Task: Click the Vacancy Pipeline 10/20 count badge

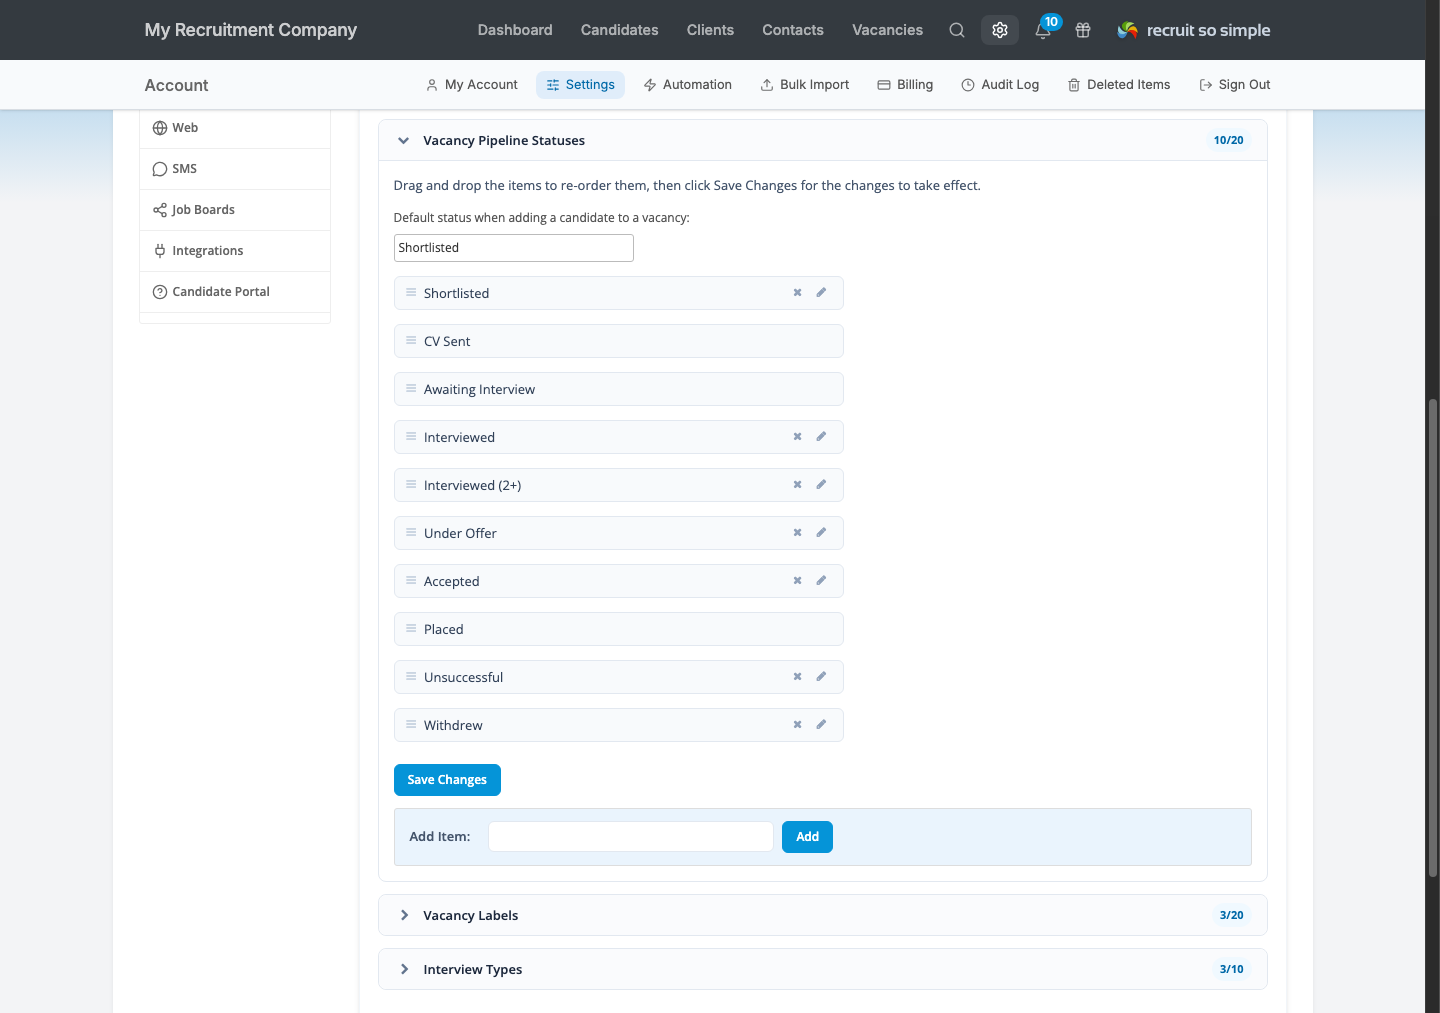Action: click(x=1228, y=141)
